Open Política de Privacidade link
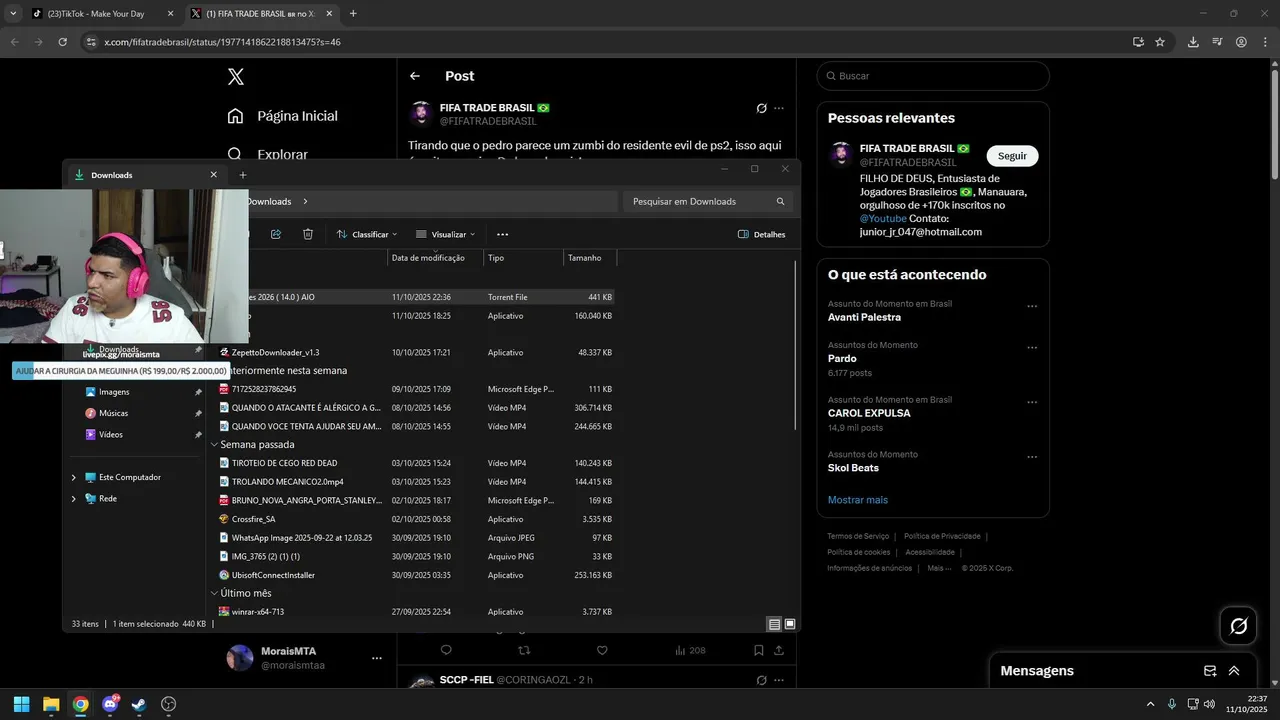The width and height of the screenshot is (1280, 720). coord(942,536)
